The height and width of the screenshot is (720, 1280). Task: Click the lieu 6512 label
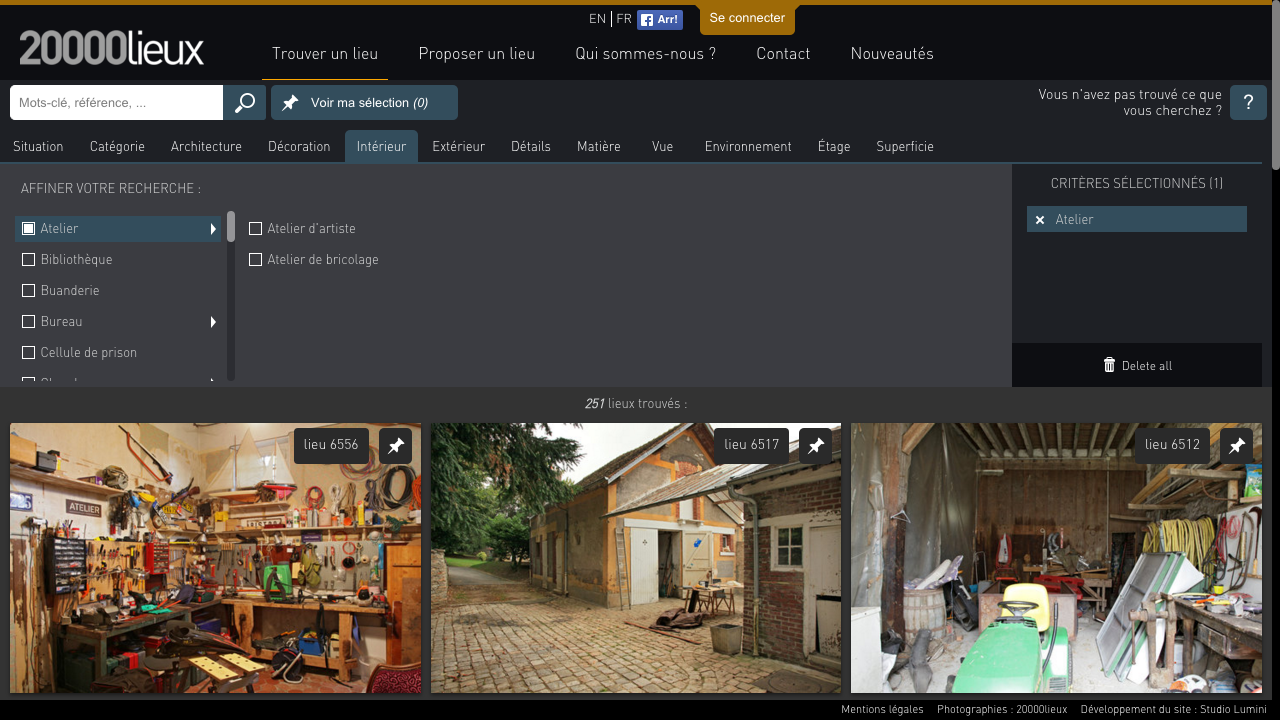coord(1172,446)
